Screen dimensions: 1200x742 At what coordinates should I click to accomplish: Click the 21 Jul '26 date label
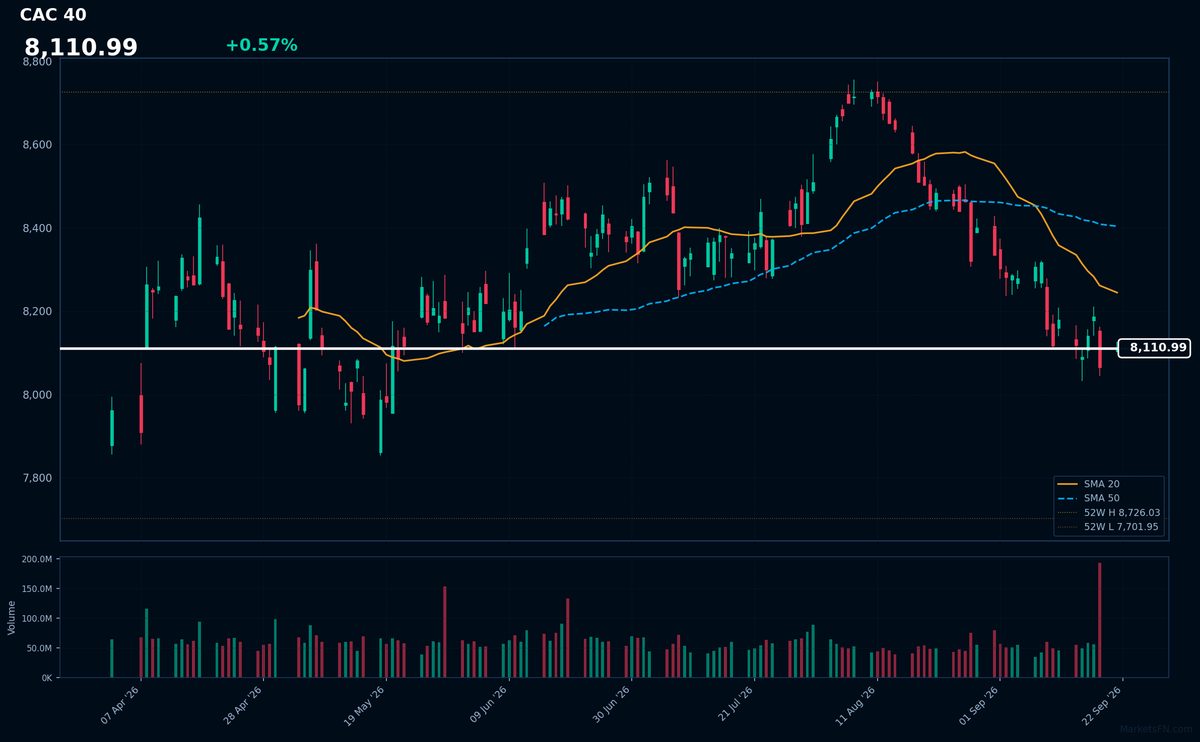(734, 706)
